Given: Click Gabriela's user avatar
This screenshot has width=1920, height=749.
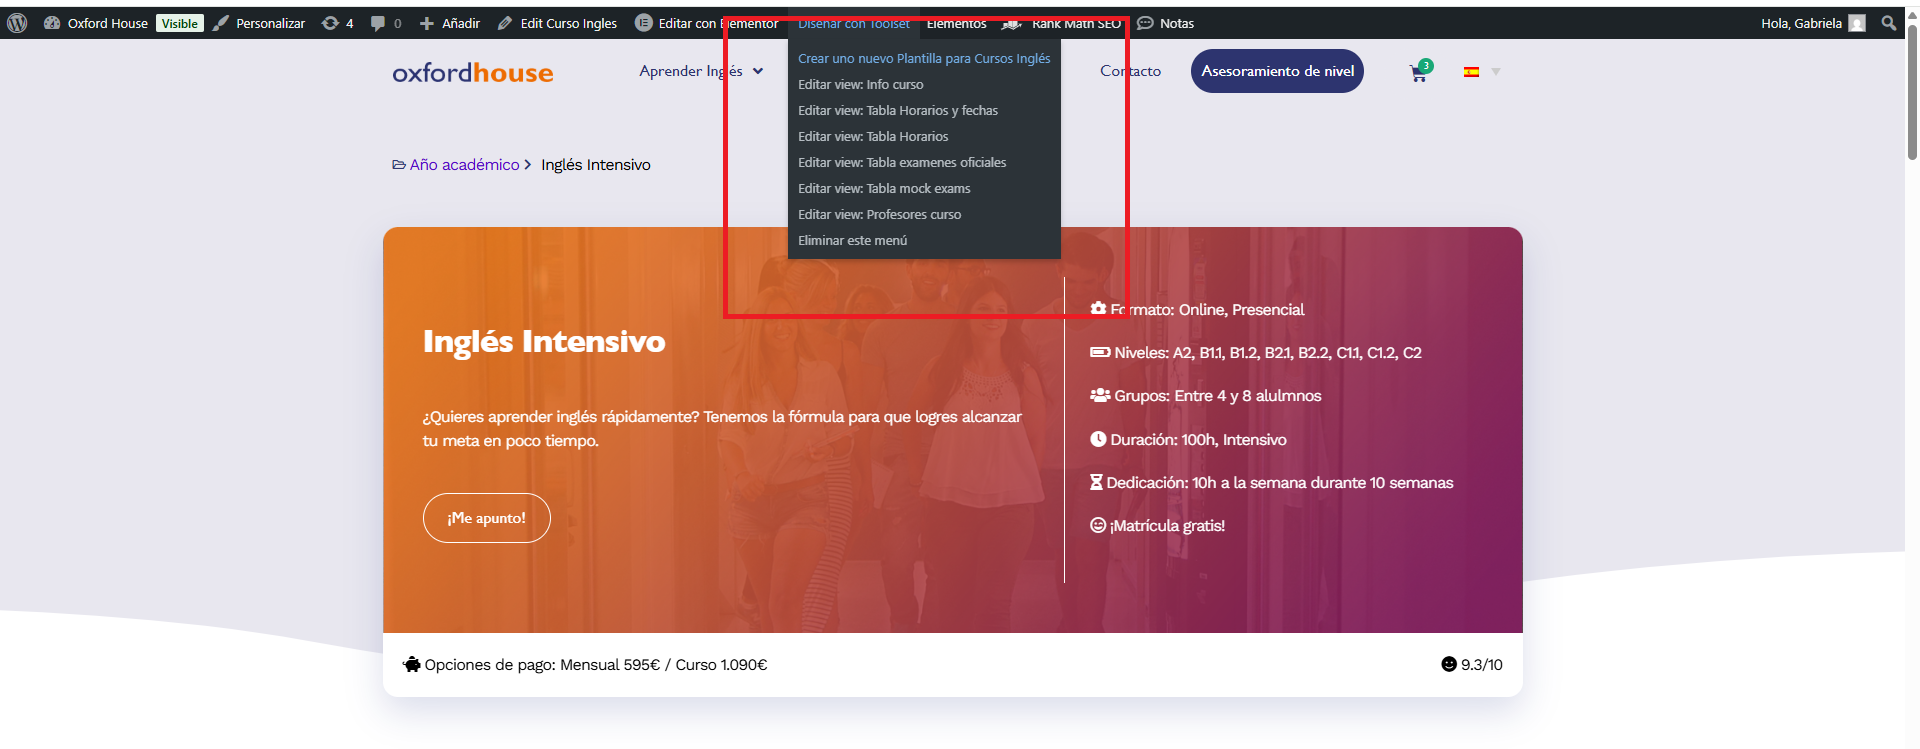Looking at the screenshot, I should 1857,23.
